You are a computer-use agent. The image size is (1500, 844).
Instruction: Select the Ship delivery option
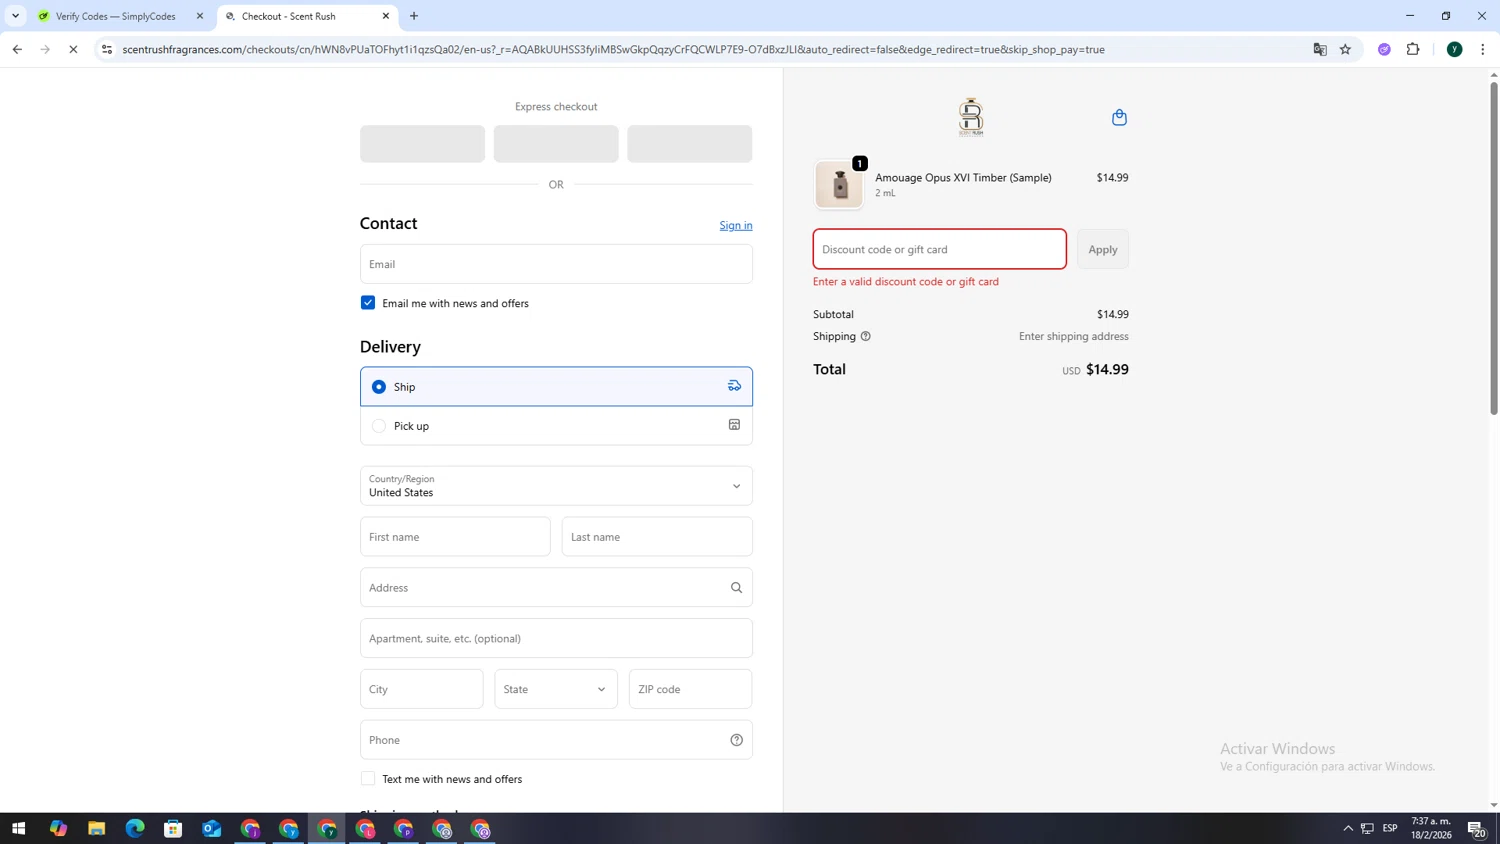click(x=556, y=387)
